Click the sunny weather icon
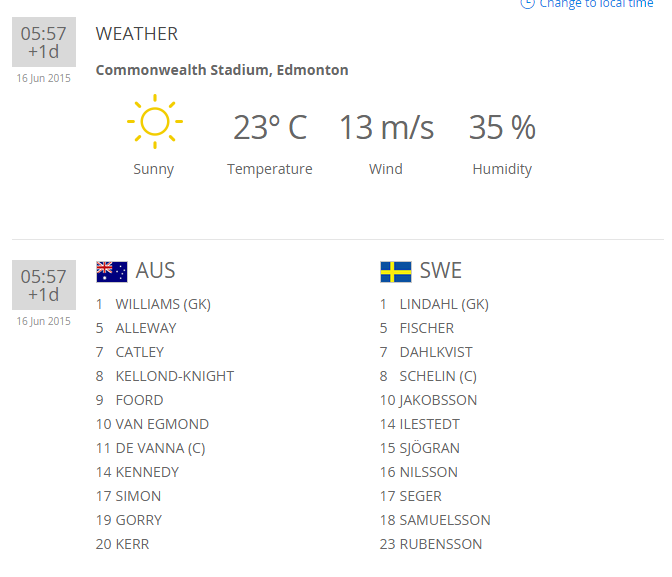 (x=154, y=122)
